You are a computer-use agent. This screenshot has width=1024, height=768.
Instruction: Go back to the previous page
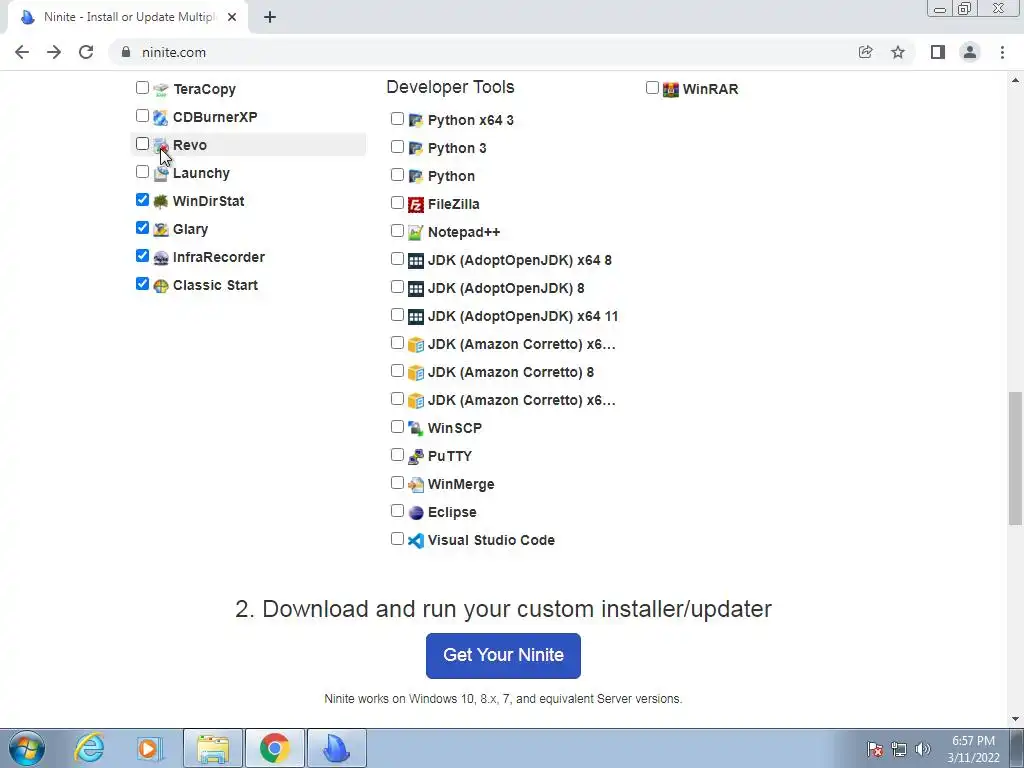[x=22, y=52]
